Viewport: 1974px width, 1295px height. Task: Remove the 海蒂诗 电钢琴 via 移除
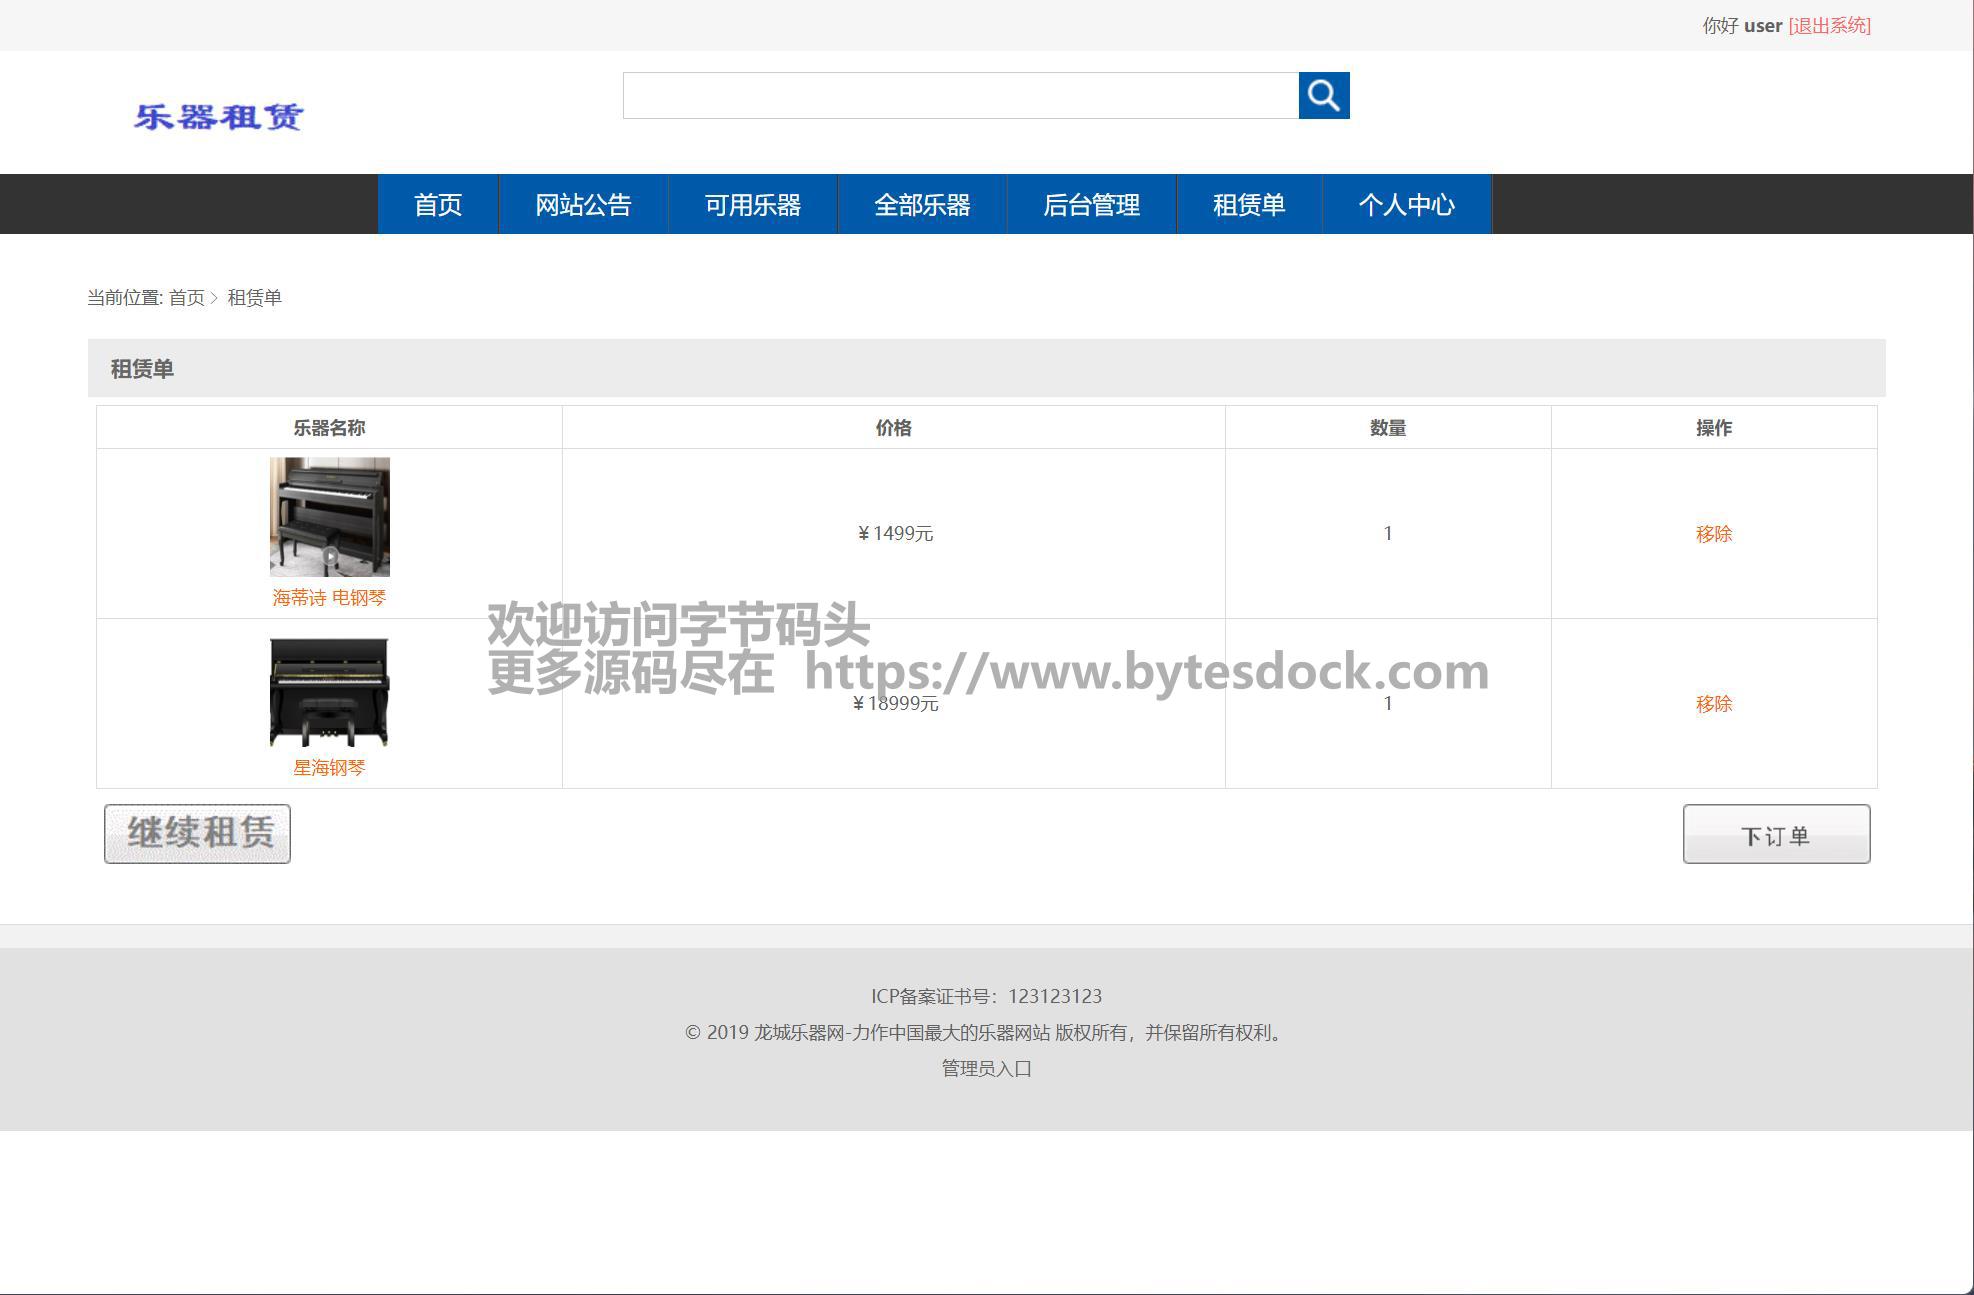coord(1713,534)
